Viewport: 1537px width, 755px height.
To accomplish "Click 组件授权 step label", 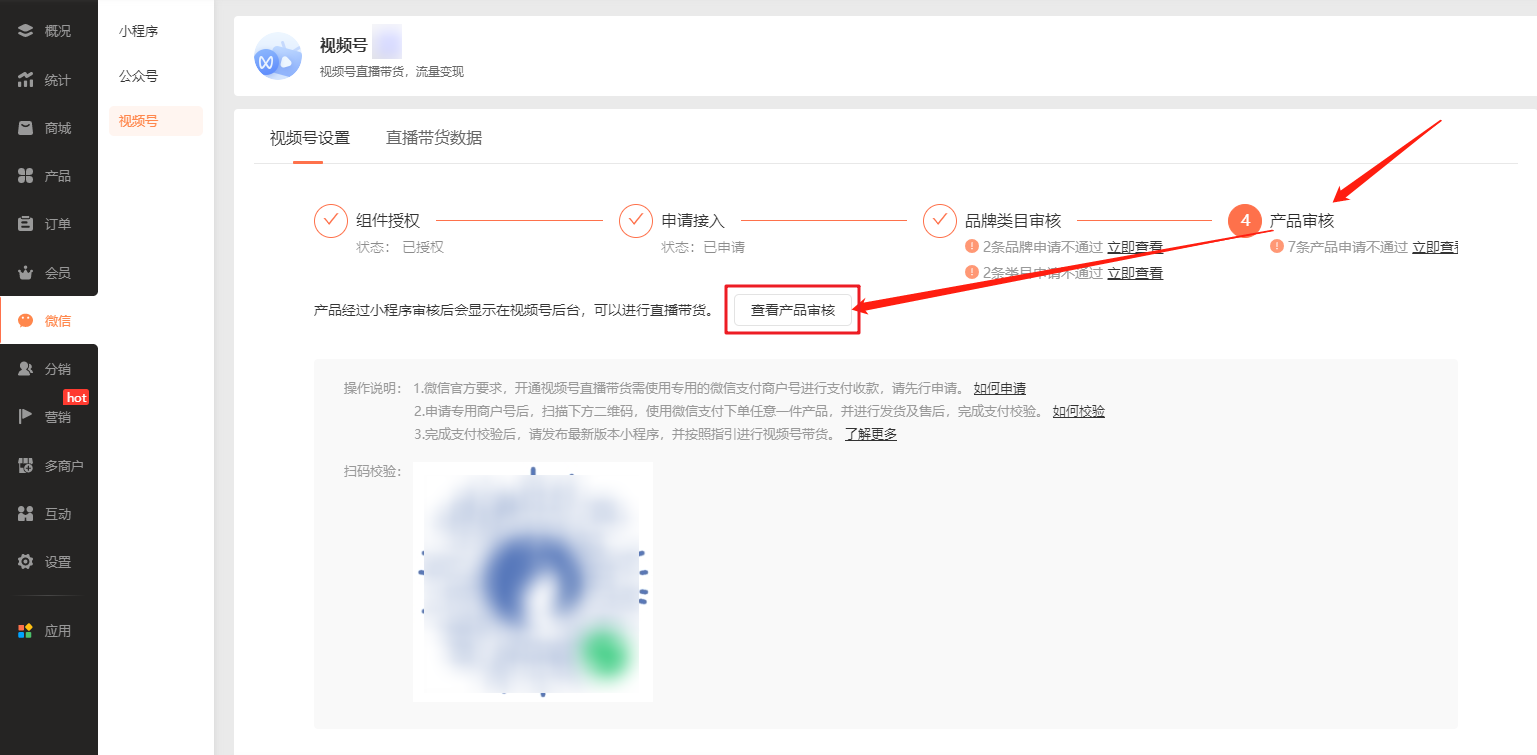I will point(388,221).
